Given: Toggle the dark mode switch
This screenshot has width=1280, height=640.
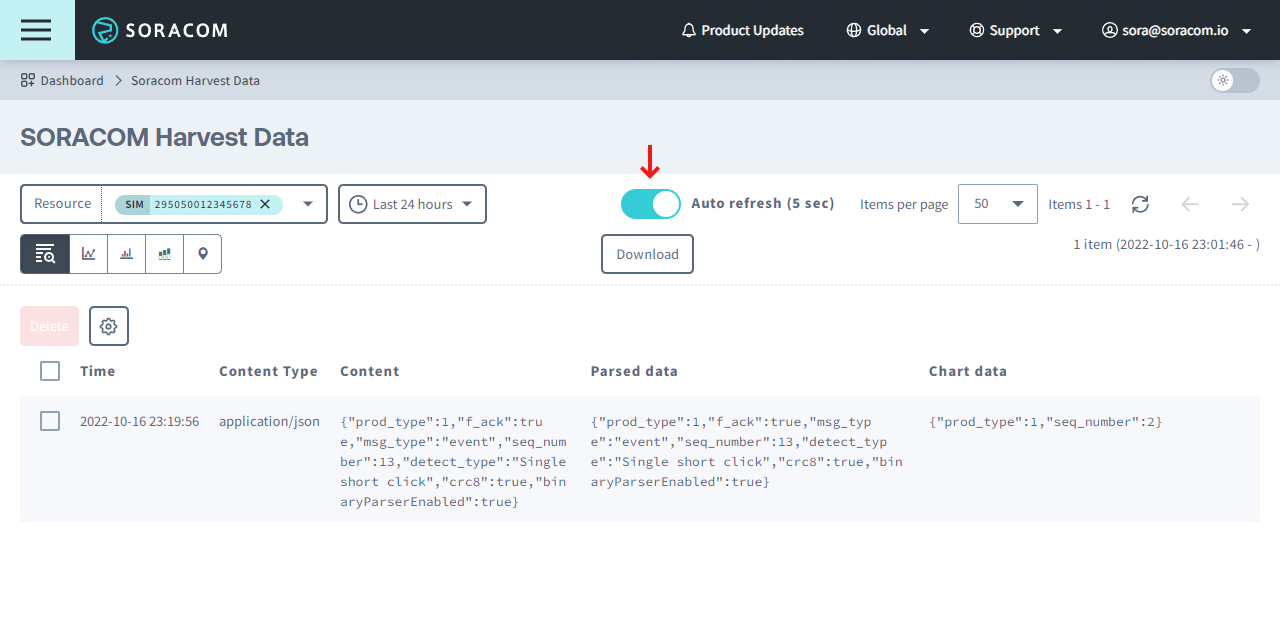Looking at the screenshot, I should [1233, 80].
